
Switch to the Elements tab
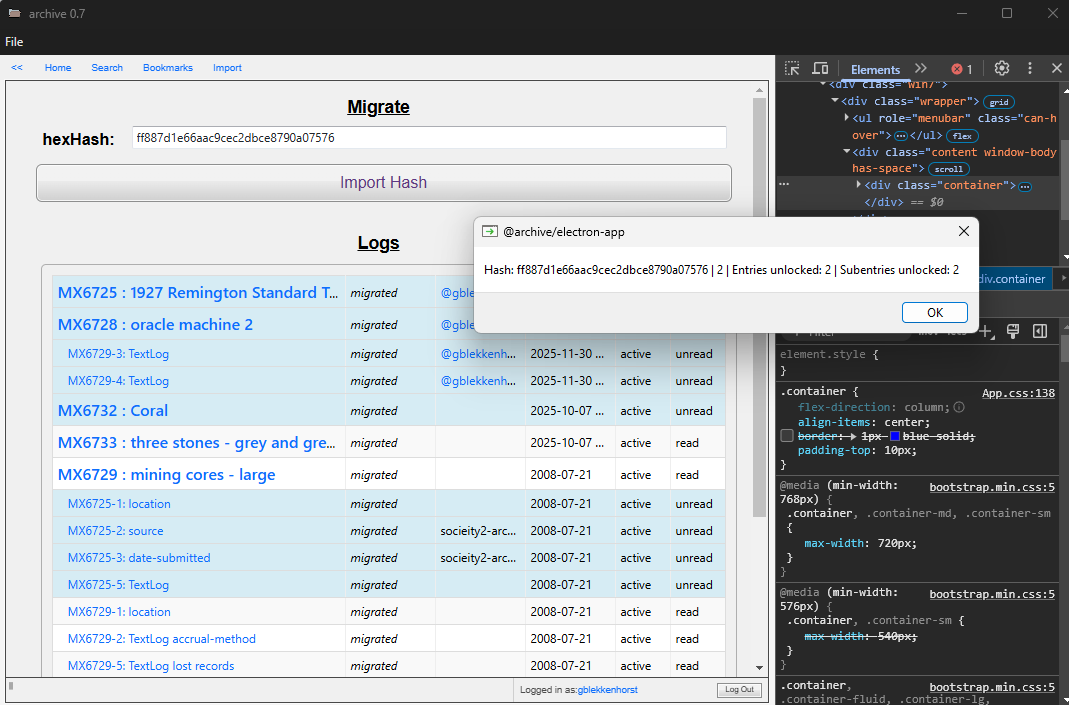(x=875, y=69)
